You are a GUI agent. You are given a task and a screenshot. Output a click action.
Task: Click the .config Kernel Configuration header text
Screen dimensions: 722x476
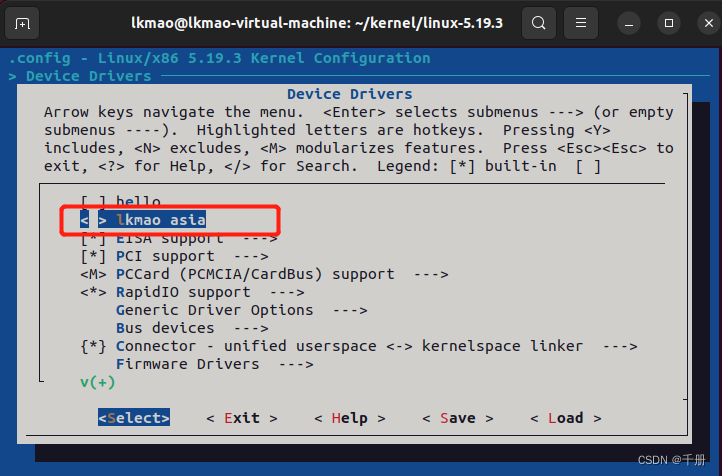coord(220,58)
